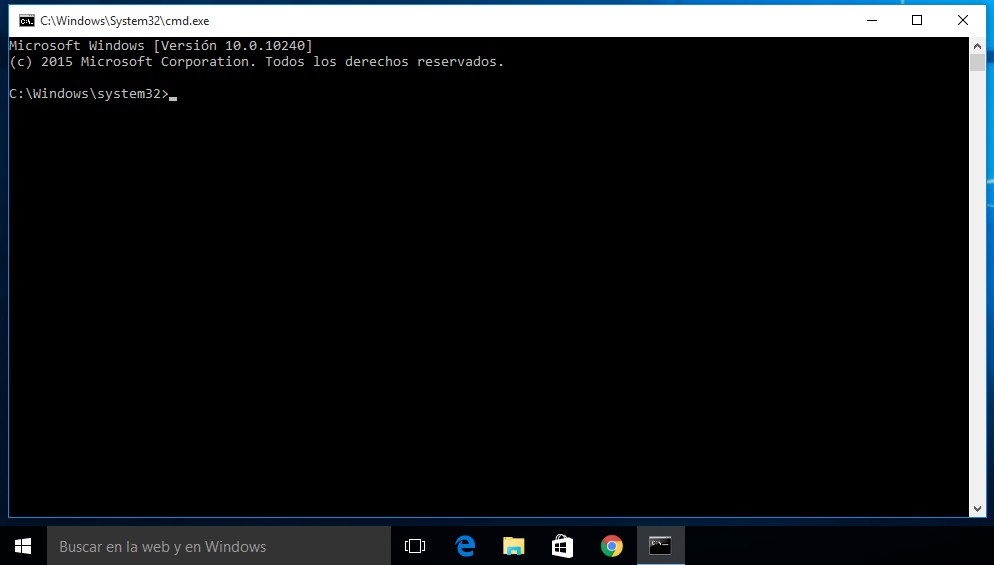The width and height of the screenshot is (994, 565).
Task: Select the cmd.exe taskbar button
Action: pyautogui.click(x=661, y=546)
